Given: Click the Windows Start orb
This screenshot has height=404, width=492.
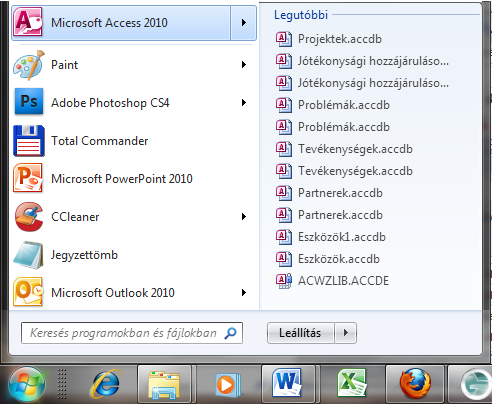Looking at the screenshot, I should click(27, 385).
